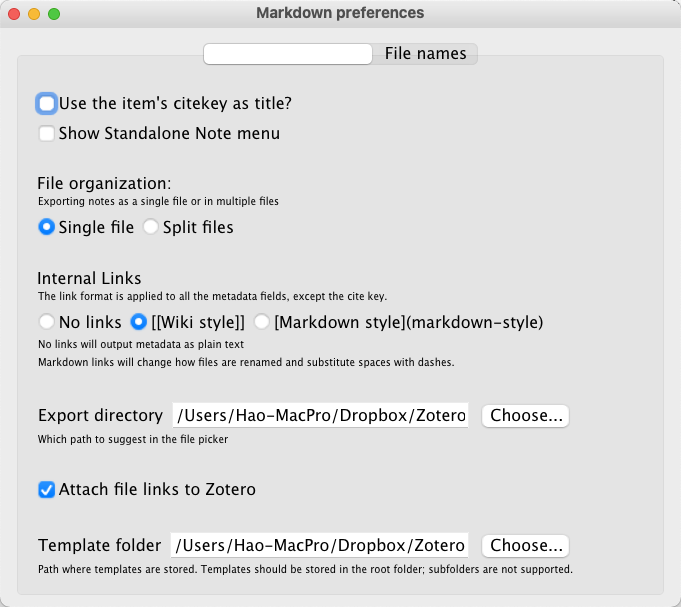The height and width of the screenshot is (607, 681).
Task: Switch to the File names tab
Action: coord(425,54)
